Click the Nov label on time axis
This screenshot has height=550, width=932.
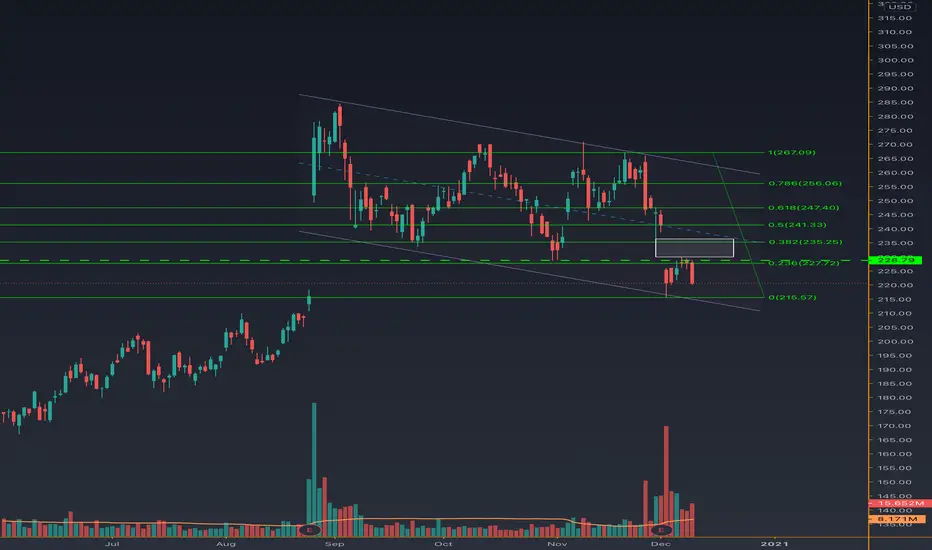click(556, 543)
